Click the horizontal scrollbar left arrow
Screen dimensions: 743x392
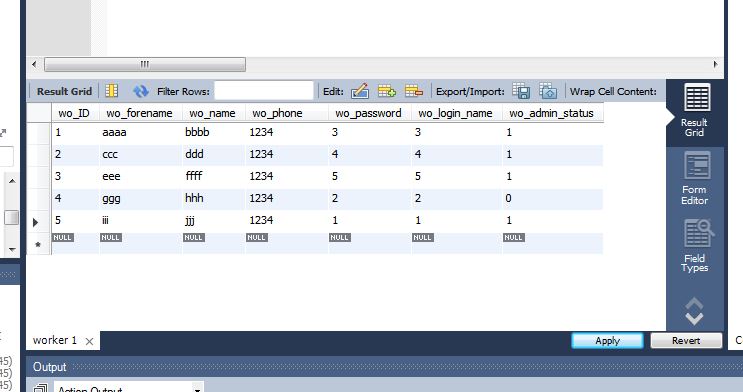click(x=34, y=64)
